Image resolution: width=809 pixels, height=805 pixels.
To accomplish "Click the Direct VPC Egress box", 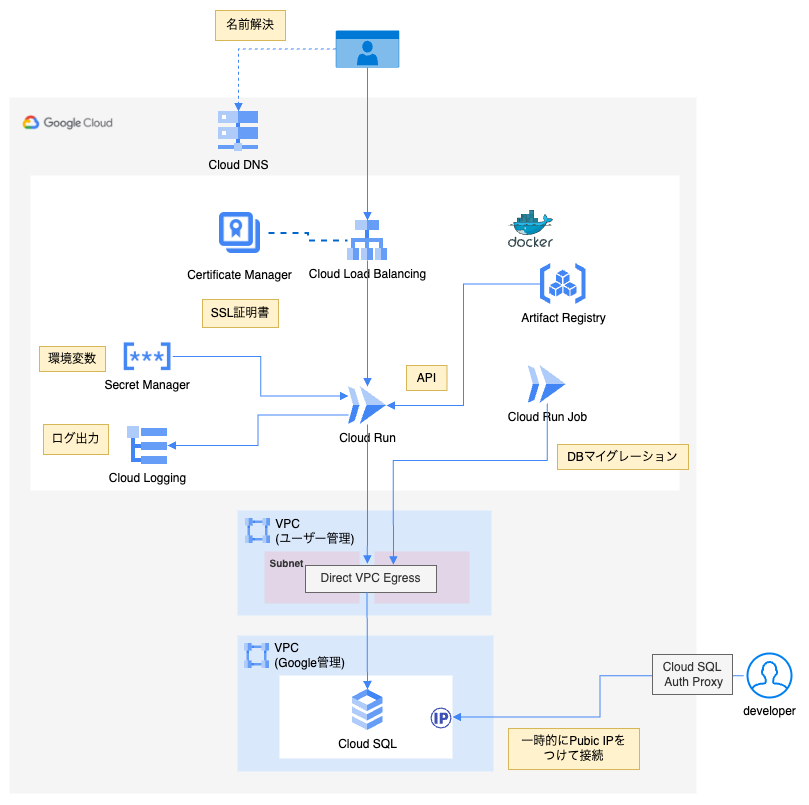I will click(370, 578).
